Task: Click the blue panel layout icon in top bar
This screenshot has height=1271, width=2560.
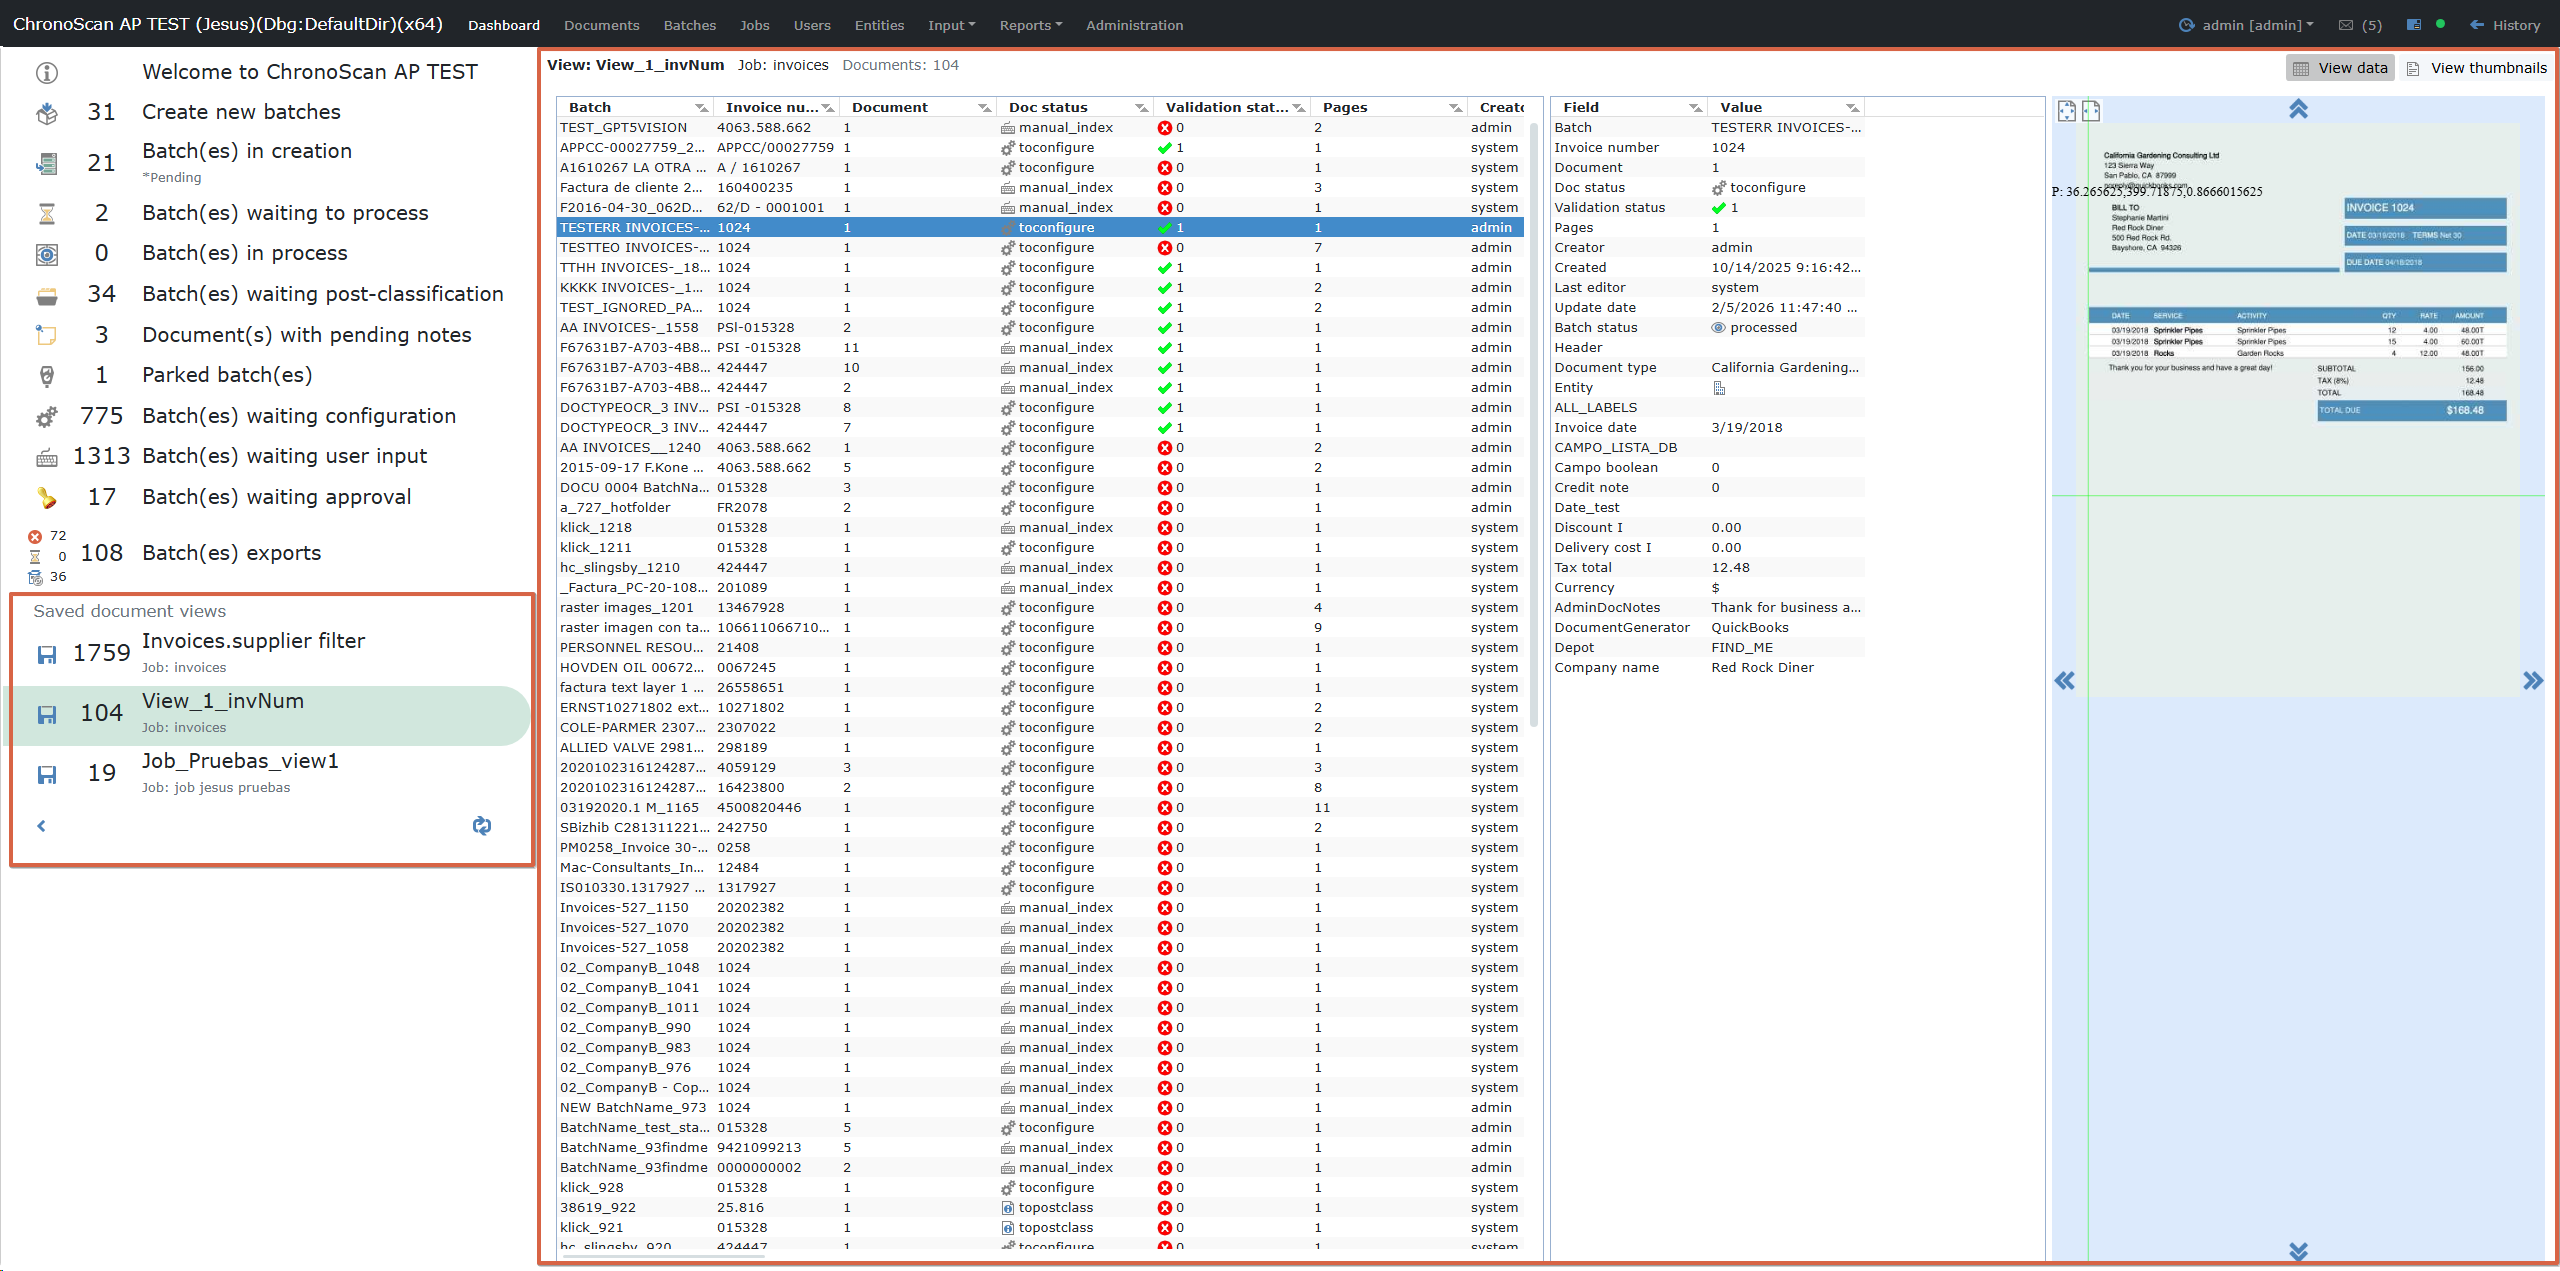Action: tap(2414, 25)
